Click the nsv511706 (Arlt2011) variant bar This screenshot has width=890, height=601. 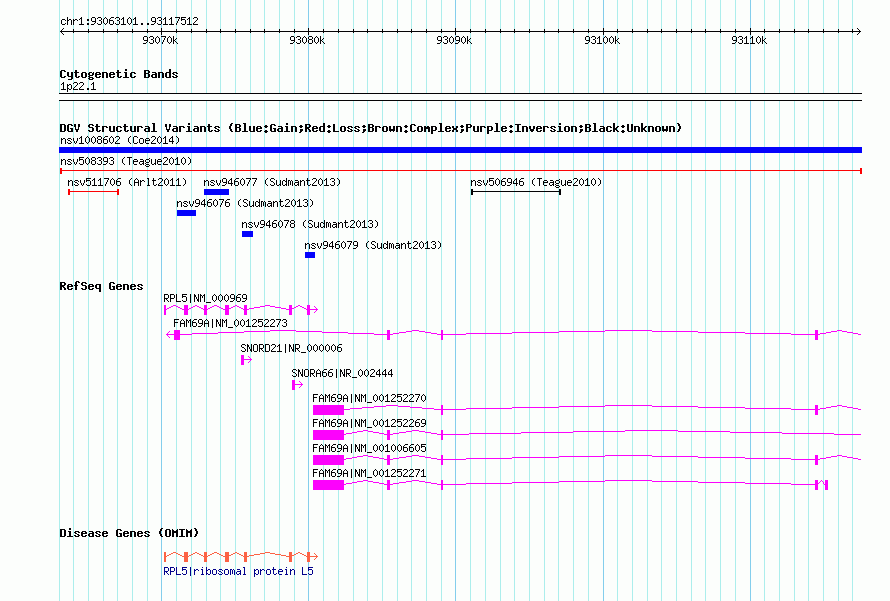pos(94,192)
